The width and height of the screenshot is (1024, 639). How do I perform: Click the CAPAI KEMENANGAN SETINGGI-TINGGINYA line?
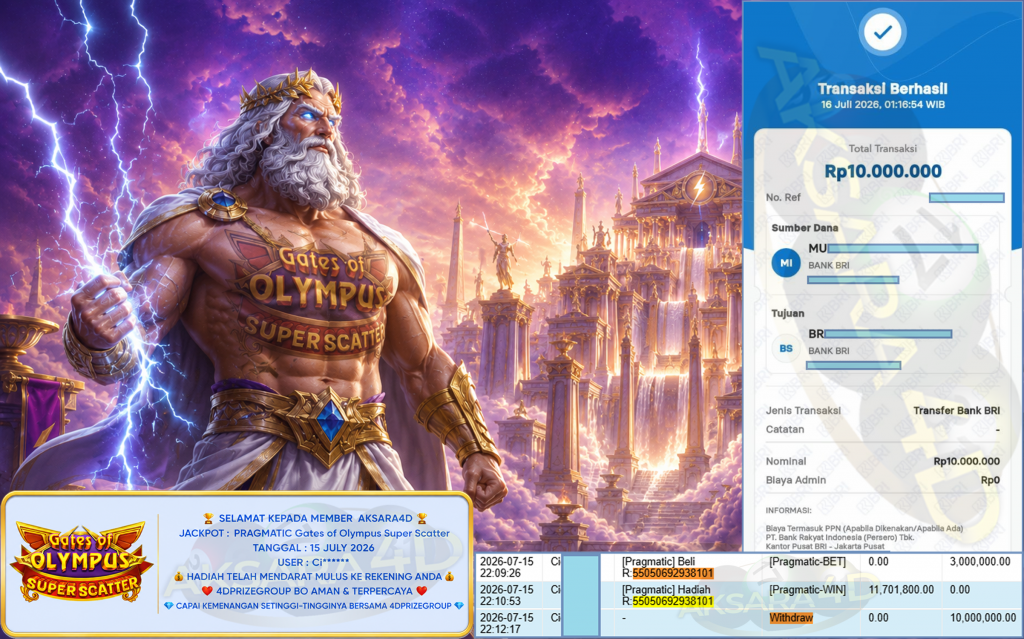click(x=313, y=606)
